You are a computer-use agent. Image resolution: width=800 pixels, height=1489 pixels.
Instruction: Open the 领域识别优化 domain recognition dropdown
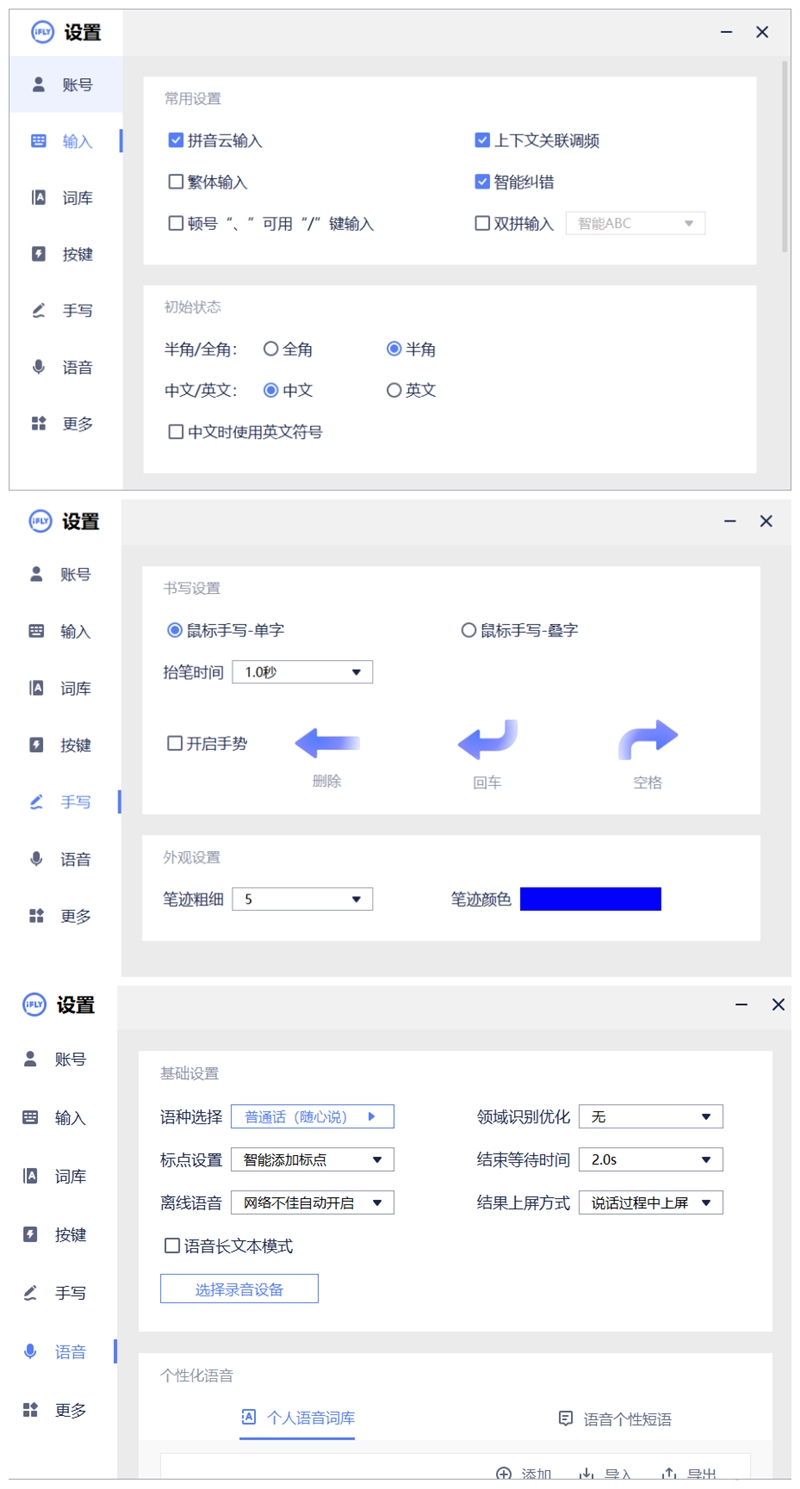click(x=650, y=1115)
